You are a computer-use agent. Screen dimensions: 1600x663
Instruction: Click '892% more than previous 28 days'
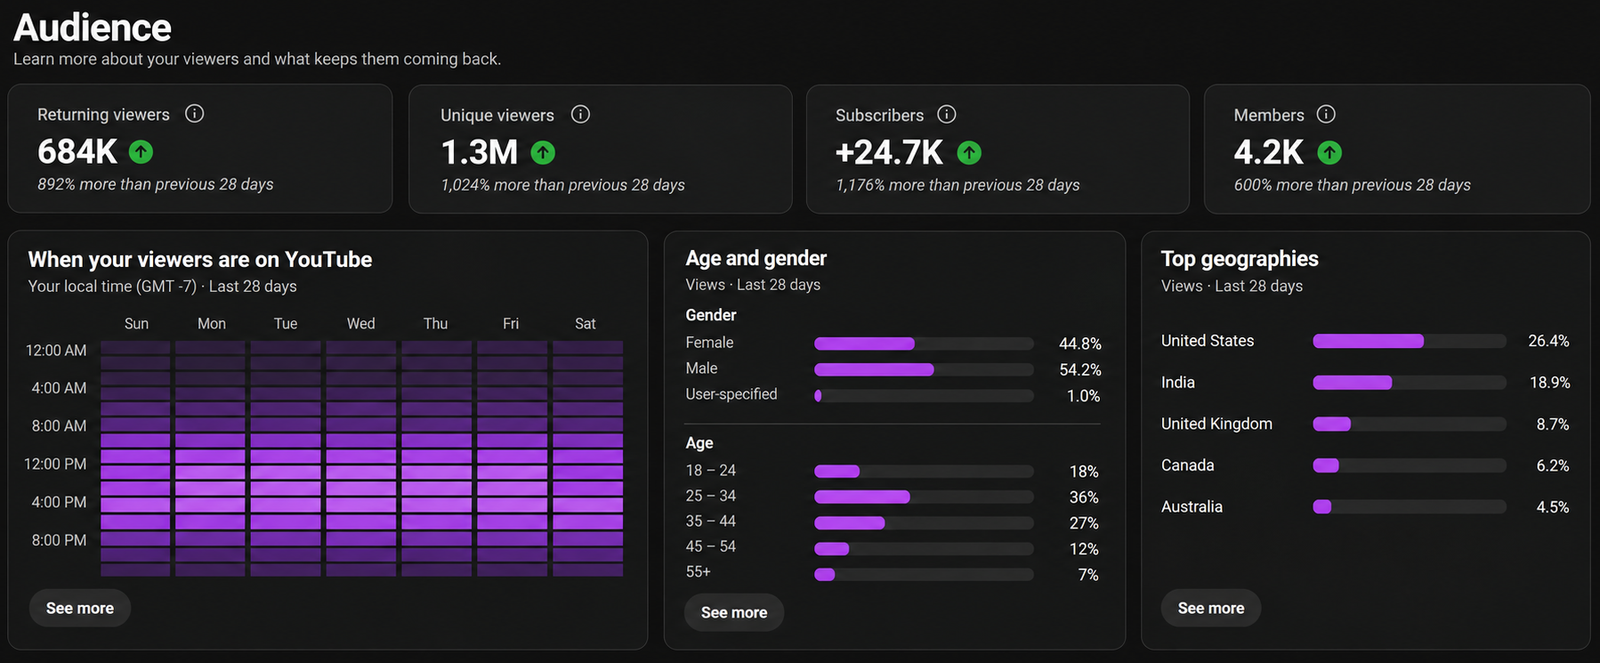click(x=155, y=184)
